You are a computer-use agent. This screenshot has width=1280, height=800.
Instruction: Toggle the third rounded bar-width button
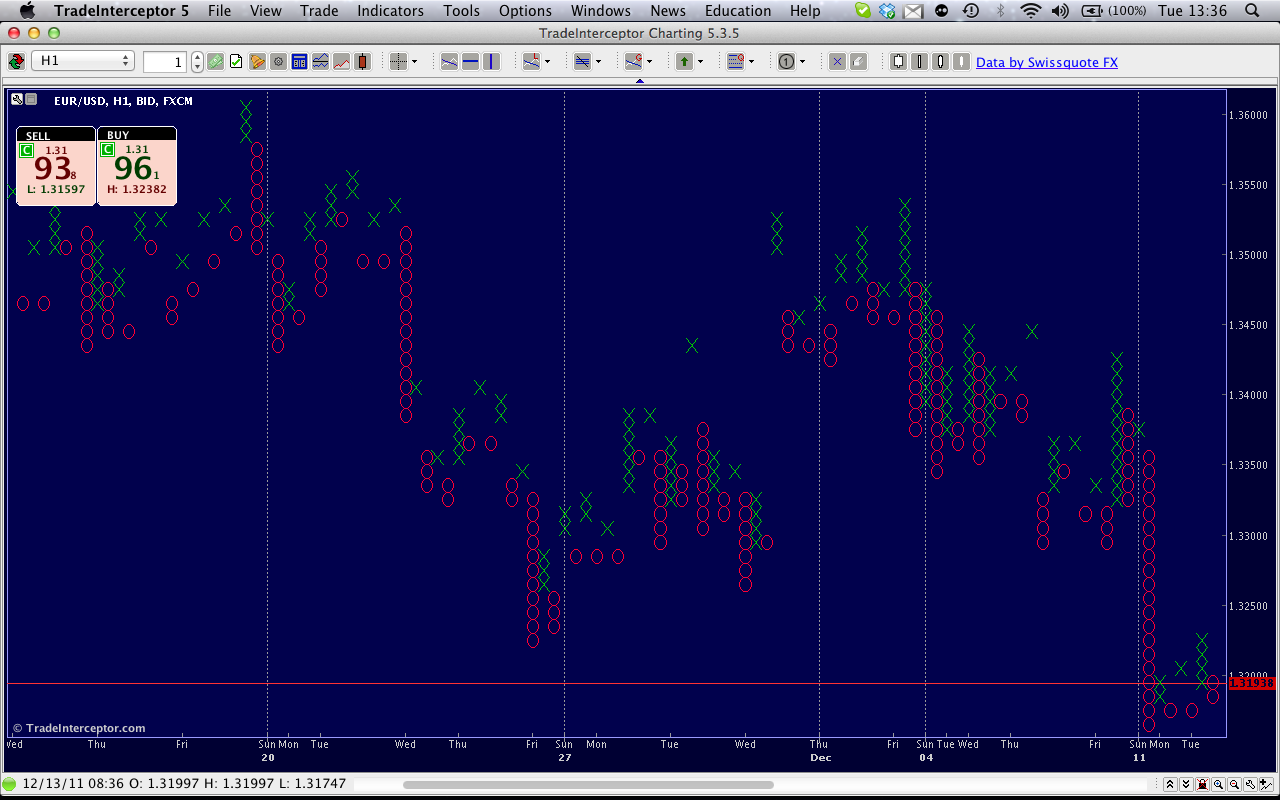(x=940, y=62)
